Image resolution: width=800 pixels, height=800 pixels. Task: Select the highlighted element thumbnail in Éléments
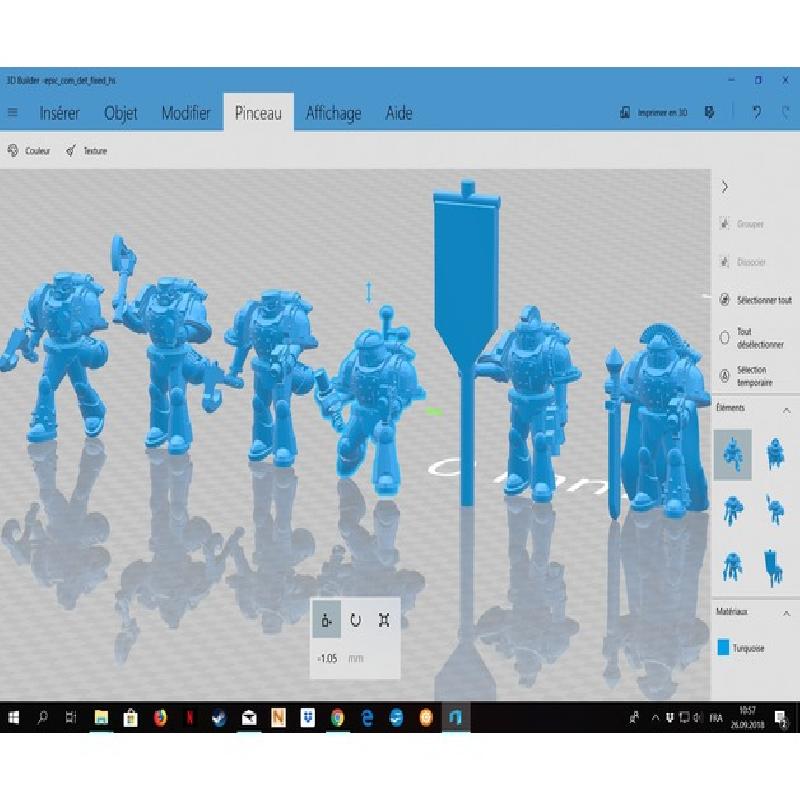point(733,454)
